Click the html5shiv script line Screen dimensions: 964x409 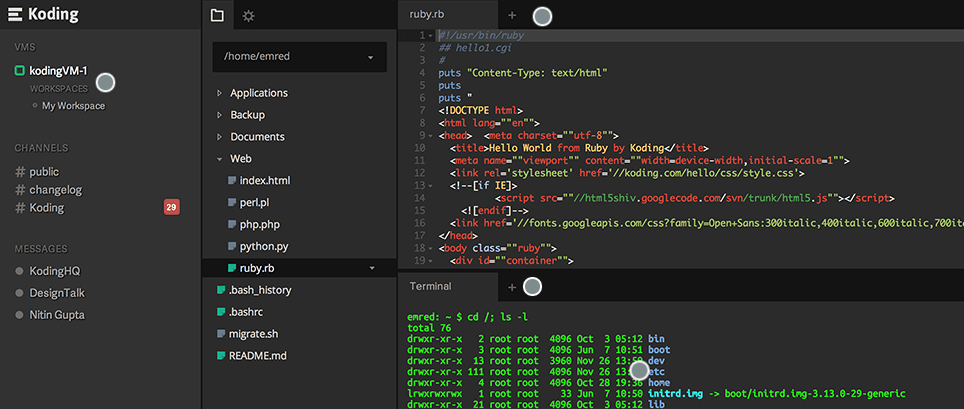(693, 199)
